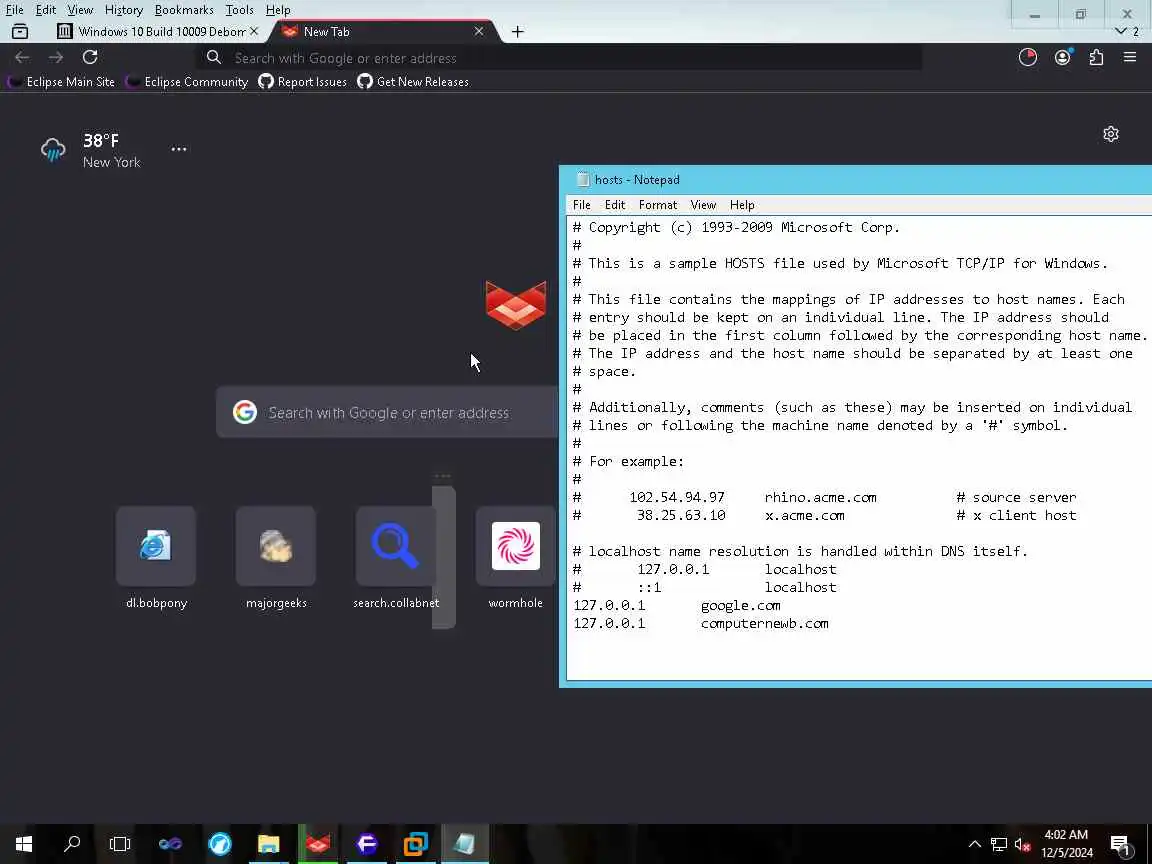Click the x.acme.com example text
Screen dimensions: 1152x864
click(x=804, y=516)
